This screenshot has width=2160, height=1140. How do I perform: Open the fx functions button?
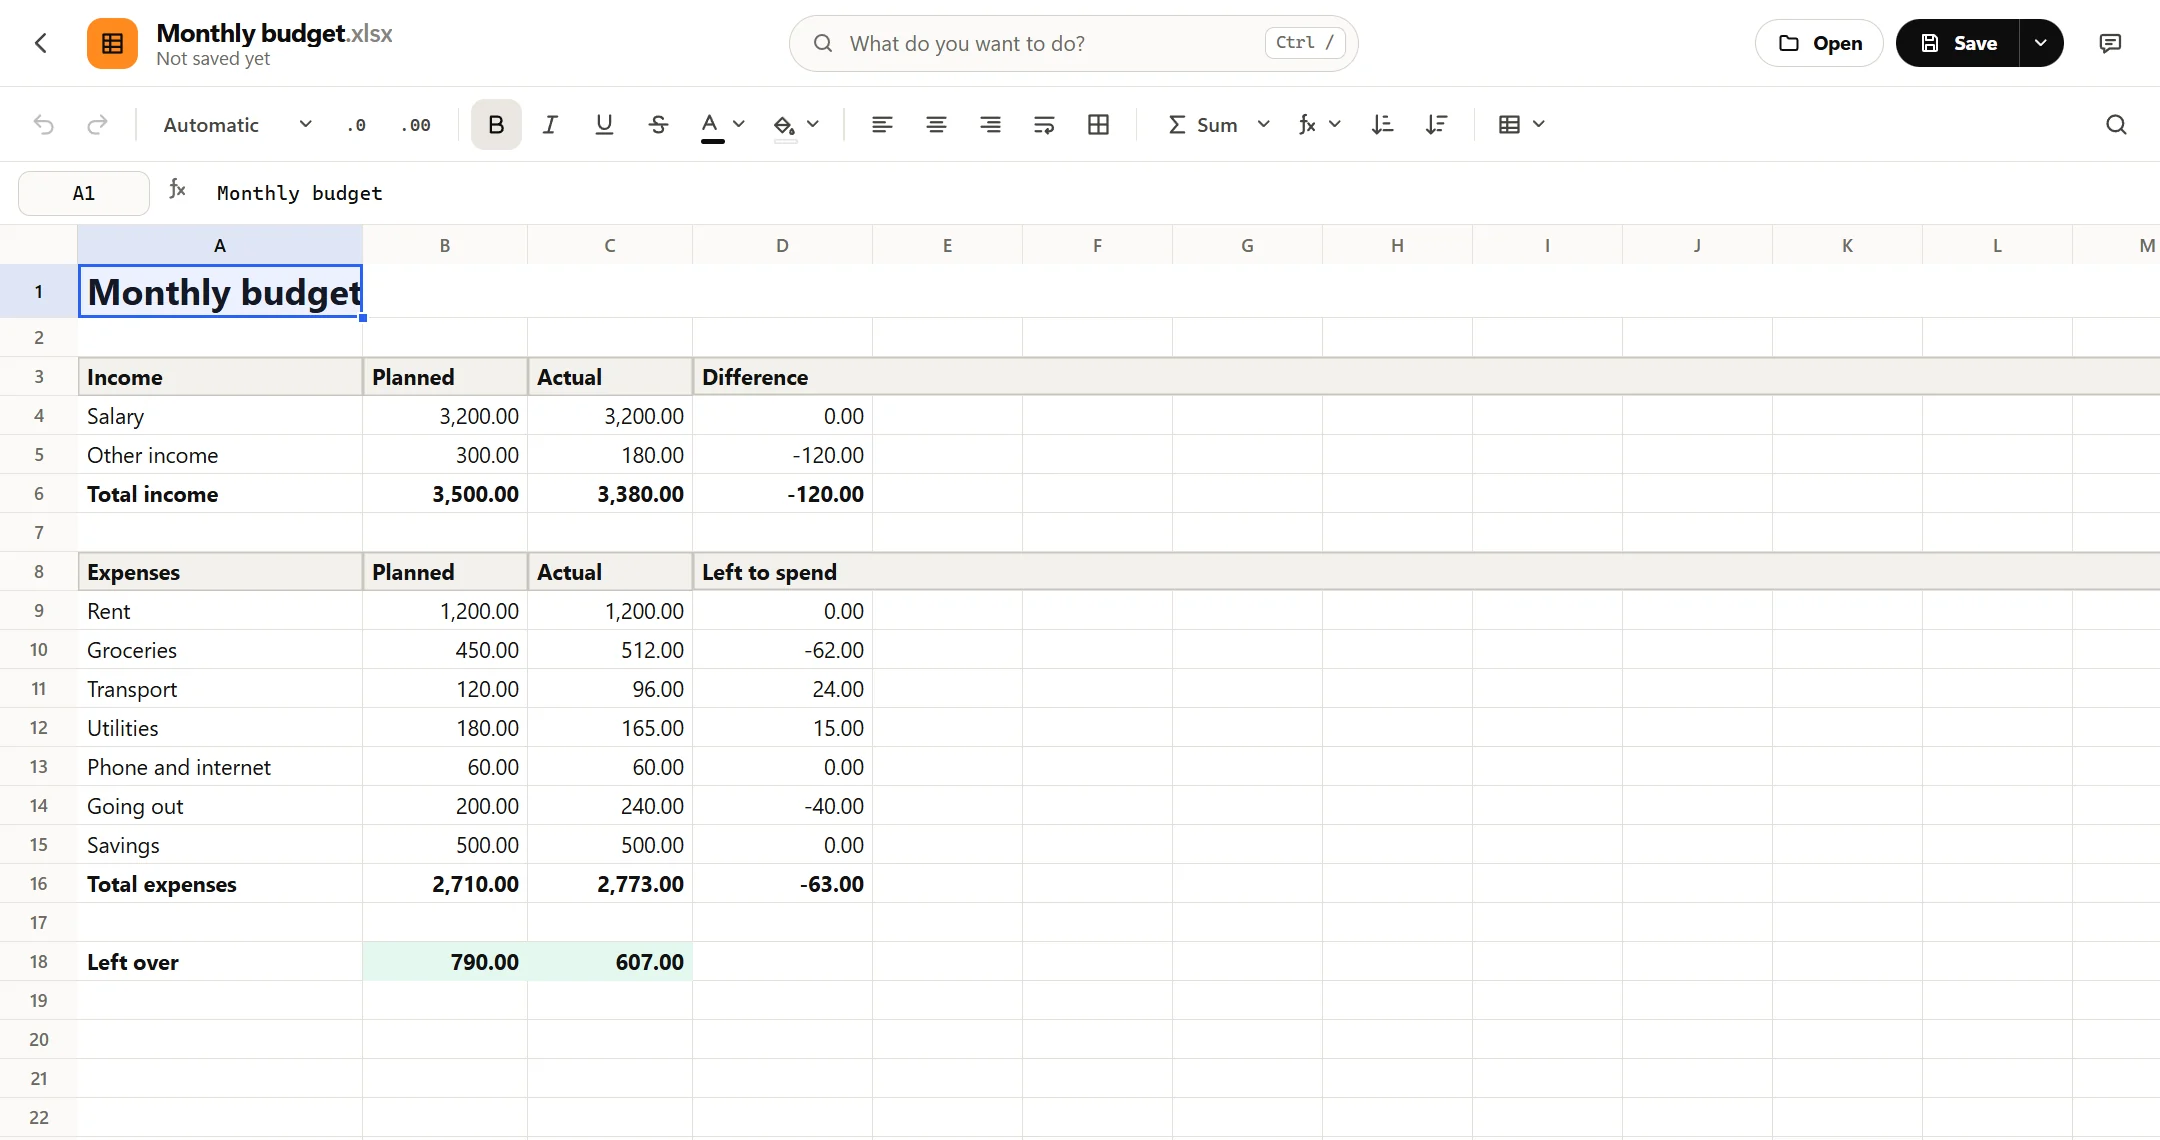1307,124
